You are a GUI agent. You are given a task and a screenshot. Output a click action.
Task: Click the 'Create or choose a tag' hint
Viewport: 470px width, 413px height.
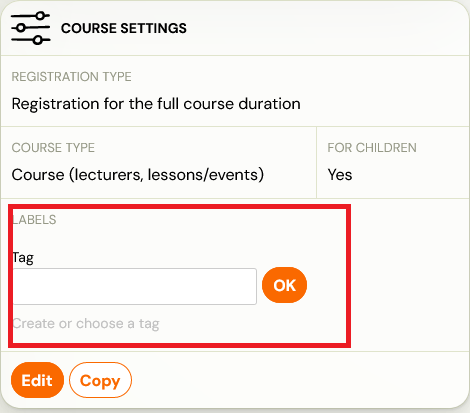point(86,324)
